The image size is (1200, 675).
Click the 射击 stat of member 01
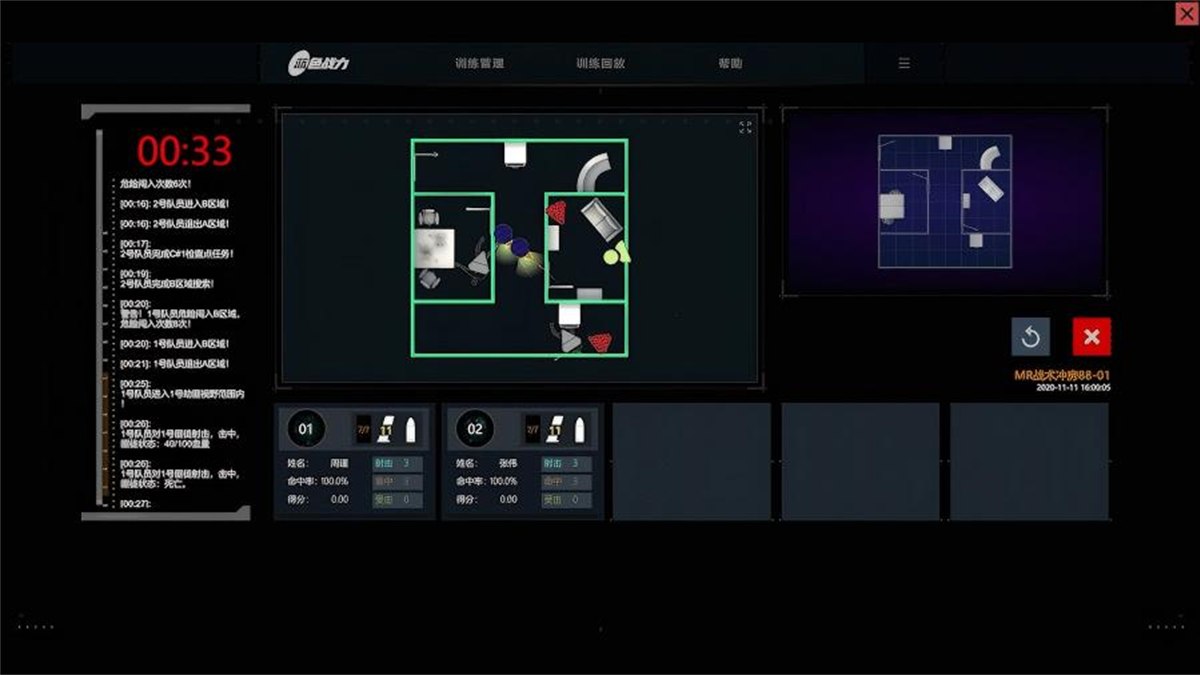click(397, 464)
